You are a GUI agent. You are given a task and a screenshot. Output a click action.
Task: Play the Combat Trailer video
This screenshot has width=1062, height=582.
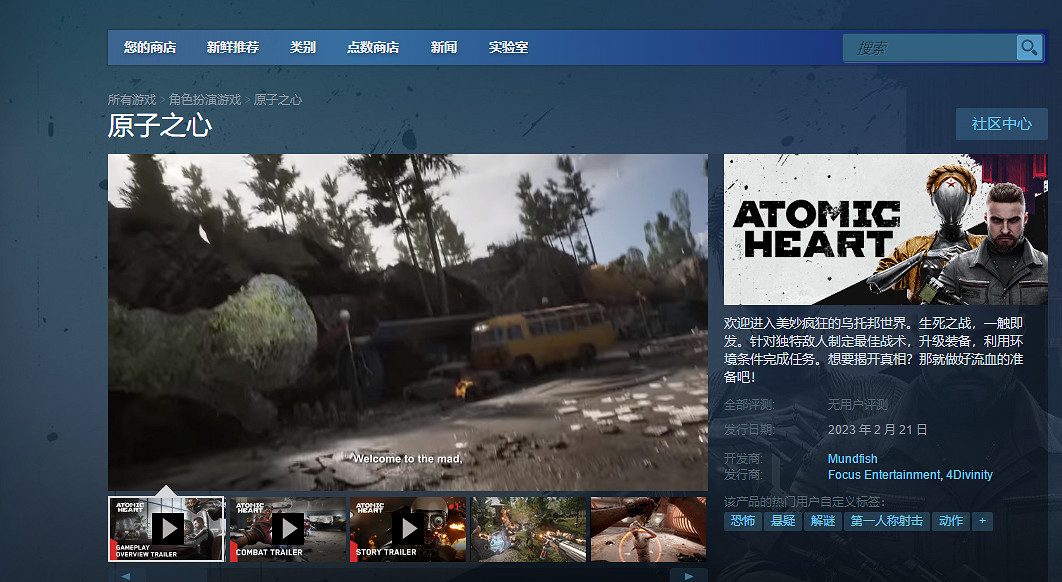pos(287,529)
